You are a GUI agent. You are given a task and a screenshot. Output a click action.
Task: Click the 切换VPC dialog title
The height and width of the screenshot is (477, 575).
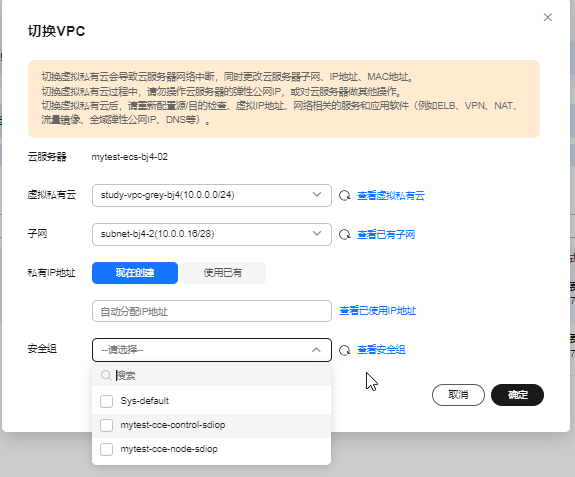56,31
